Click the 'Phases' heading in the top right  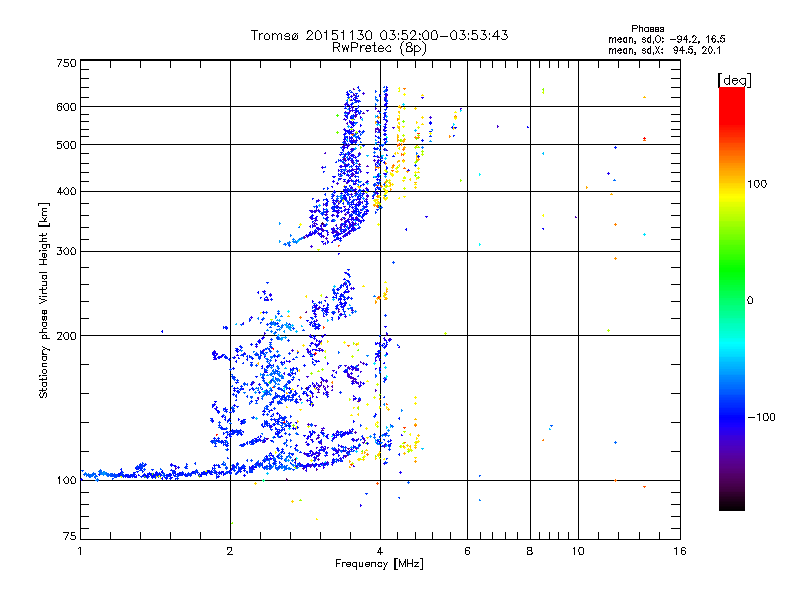[647, 29]
